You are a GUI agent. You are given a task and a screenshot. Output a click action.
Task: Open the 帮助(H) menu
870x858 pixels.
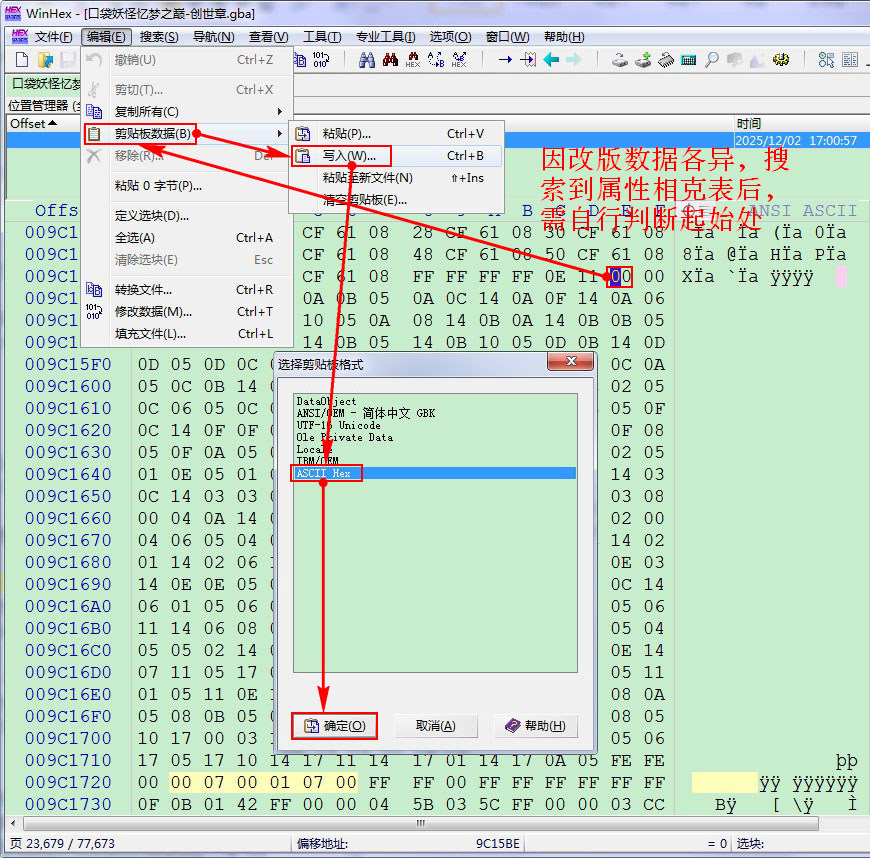pyautogui.click(x=564, y=37)
